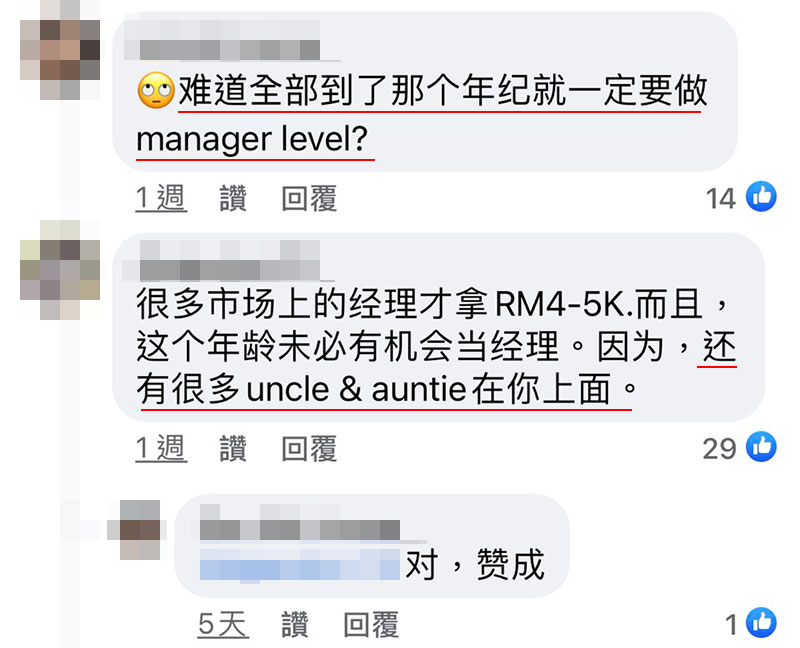Click the rolling-eyes emoji in the first comment
Image resolution: width=800 pixels, height=648 pixels.
156,90
